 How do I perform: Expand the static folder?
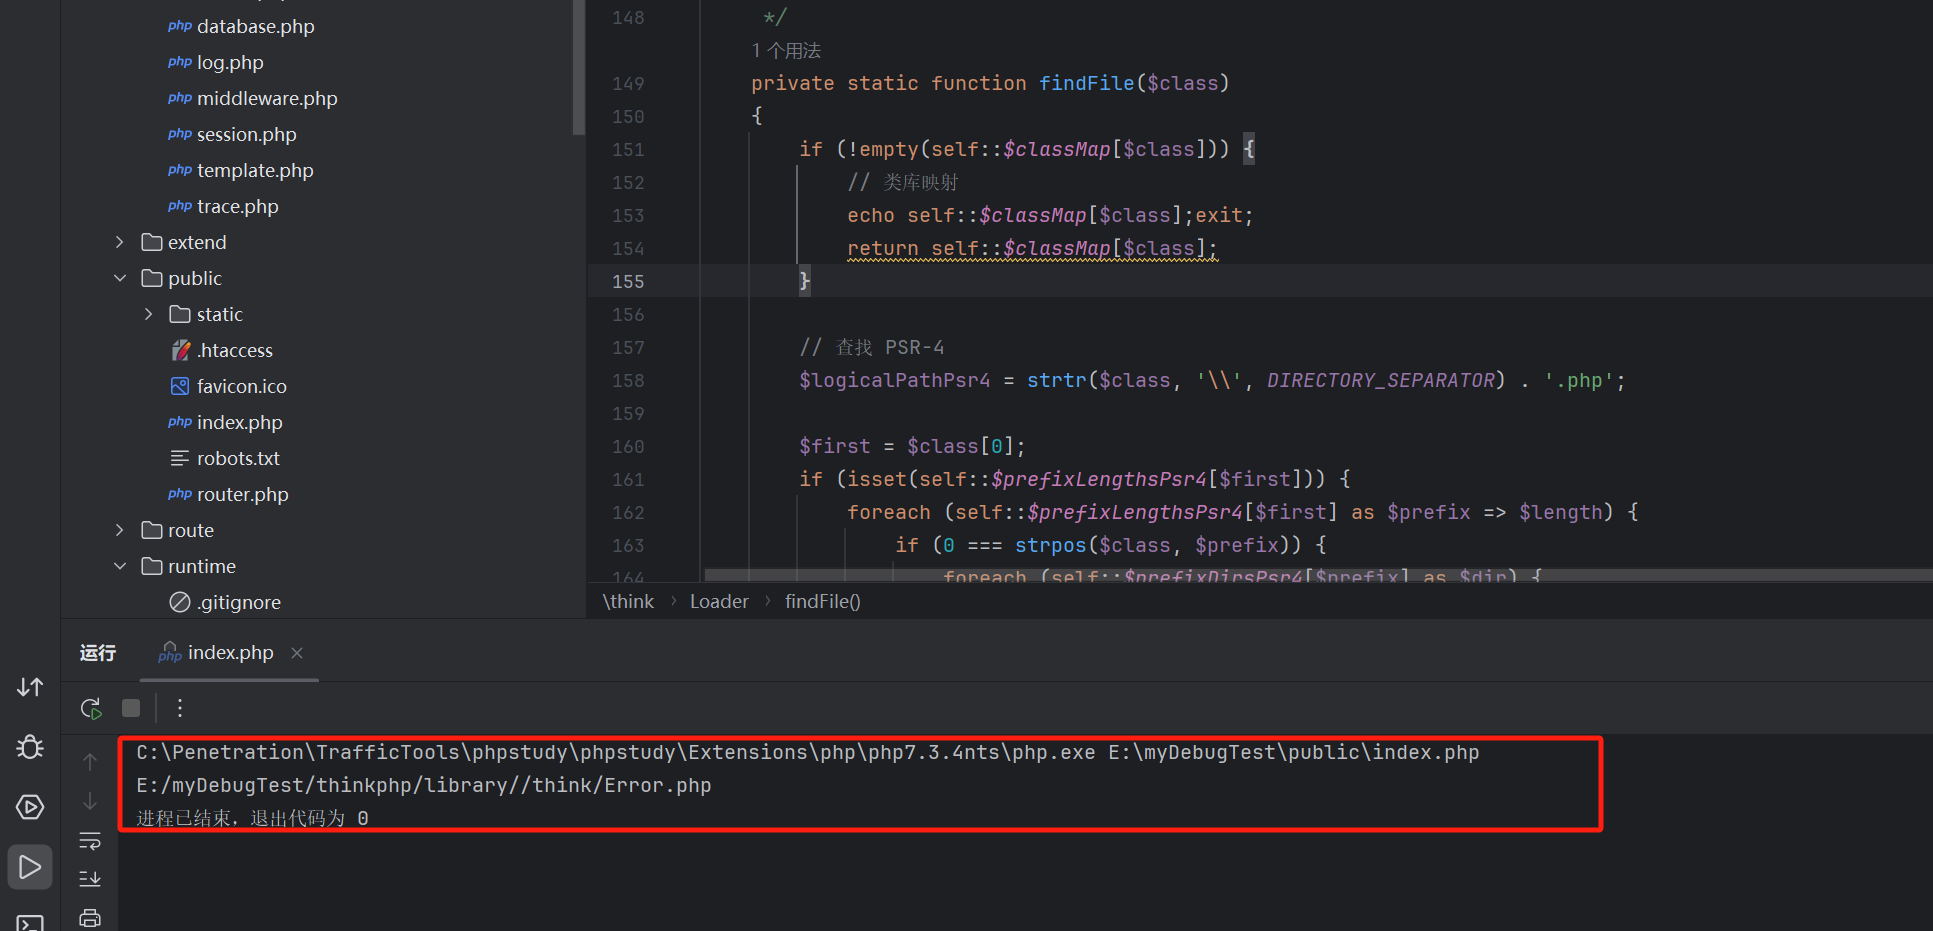[149, 314]
